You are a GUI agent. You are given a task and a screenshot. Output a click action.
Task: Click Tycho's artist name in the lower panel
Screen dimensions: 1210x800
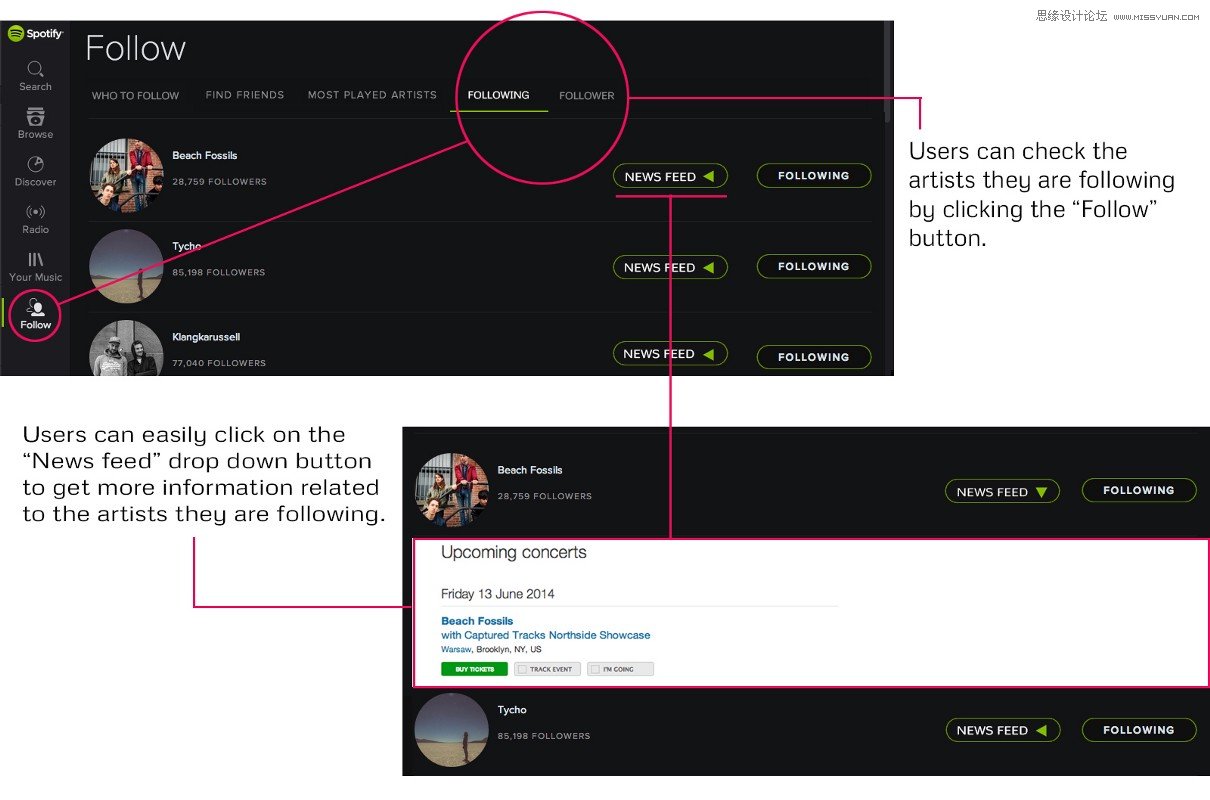(512, 710)
